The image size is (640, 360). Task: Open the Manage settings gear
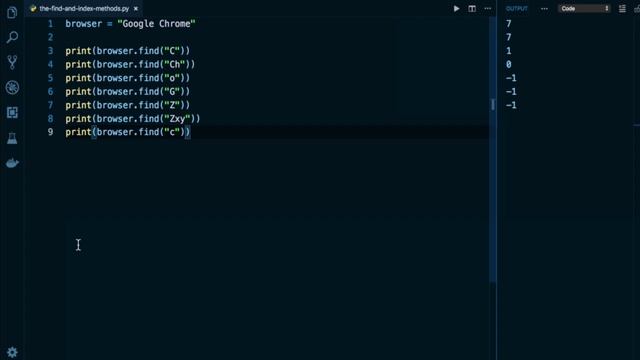(12, 352)
